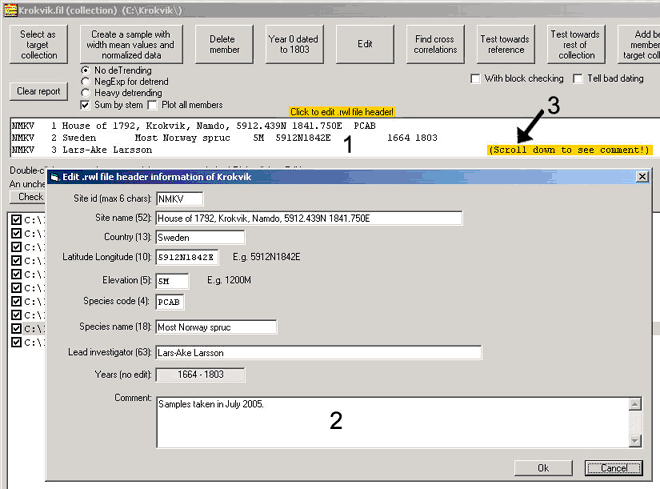The height and width of the screenshot is (489, 660).
Task: Click Year 0 dated to 1803 button
Action: pyautogui.click(x=294, y=45)
